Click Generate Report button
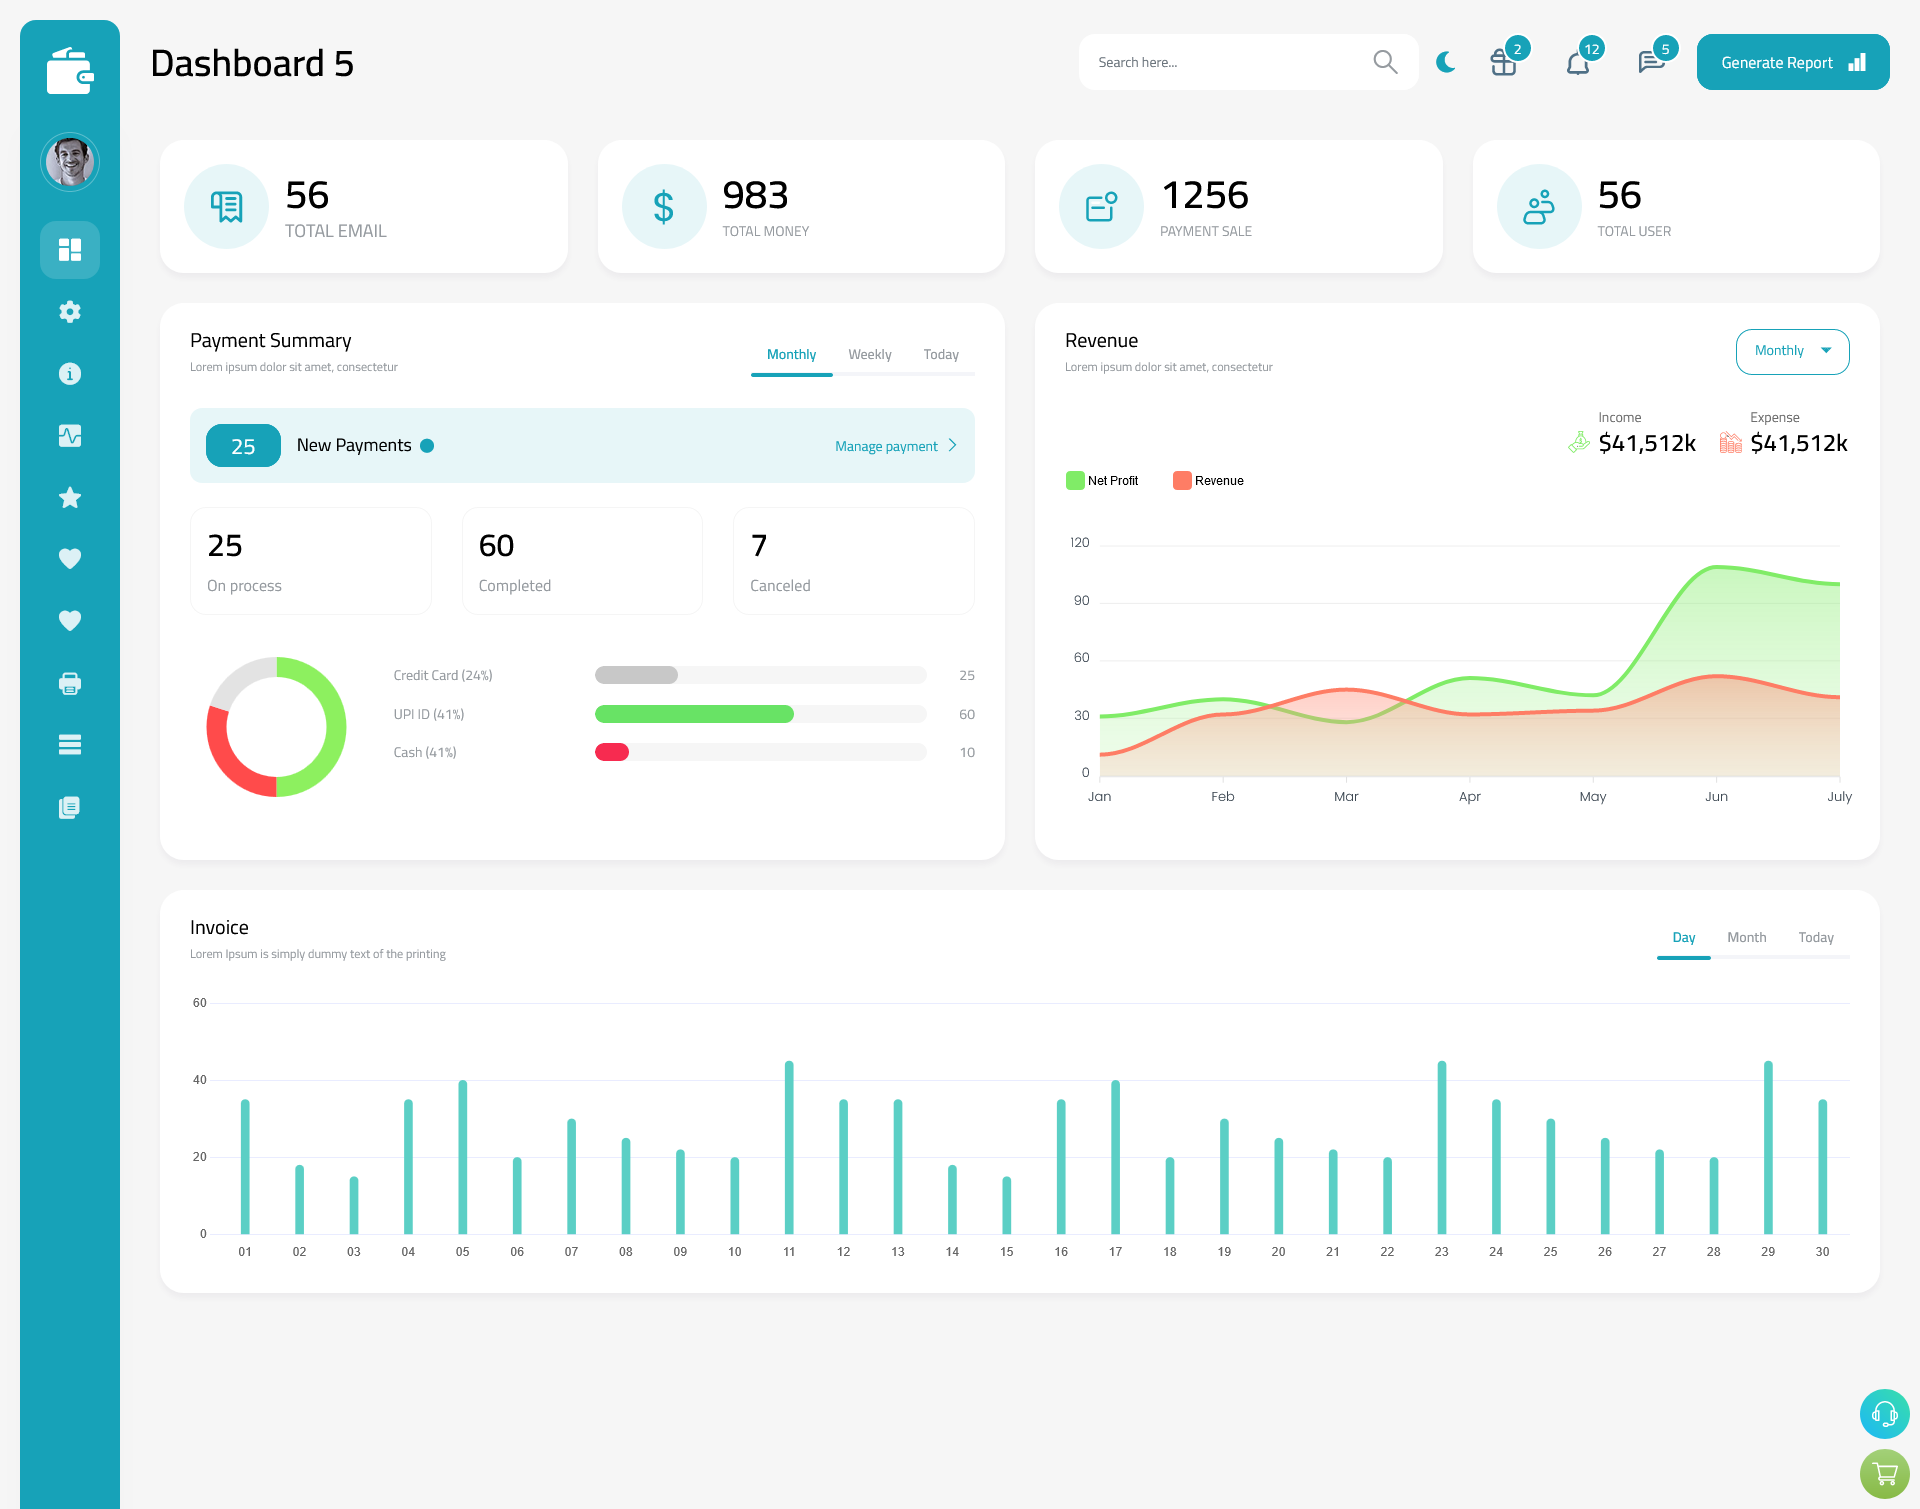Image resolution: width=1920 pixels, height=1509 pixels. pos(1789,62)
